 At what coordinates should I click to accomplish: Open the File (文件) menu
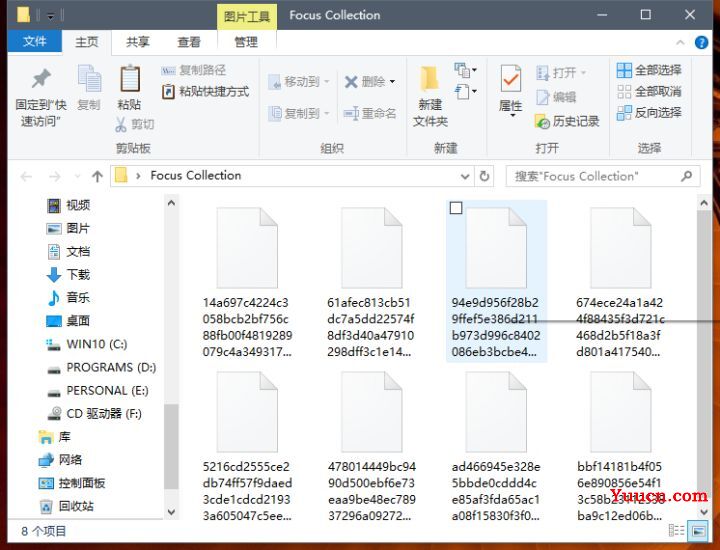click(x=34, y=42)
